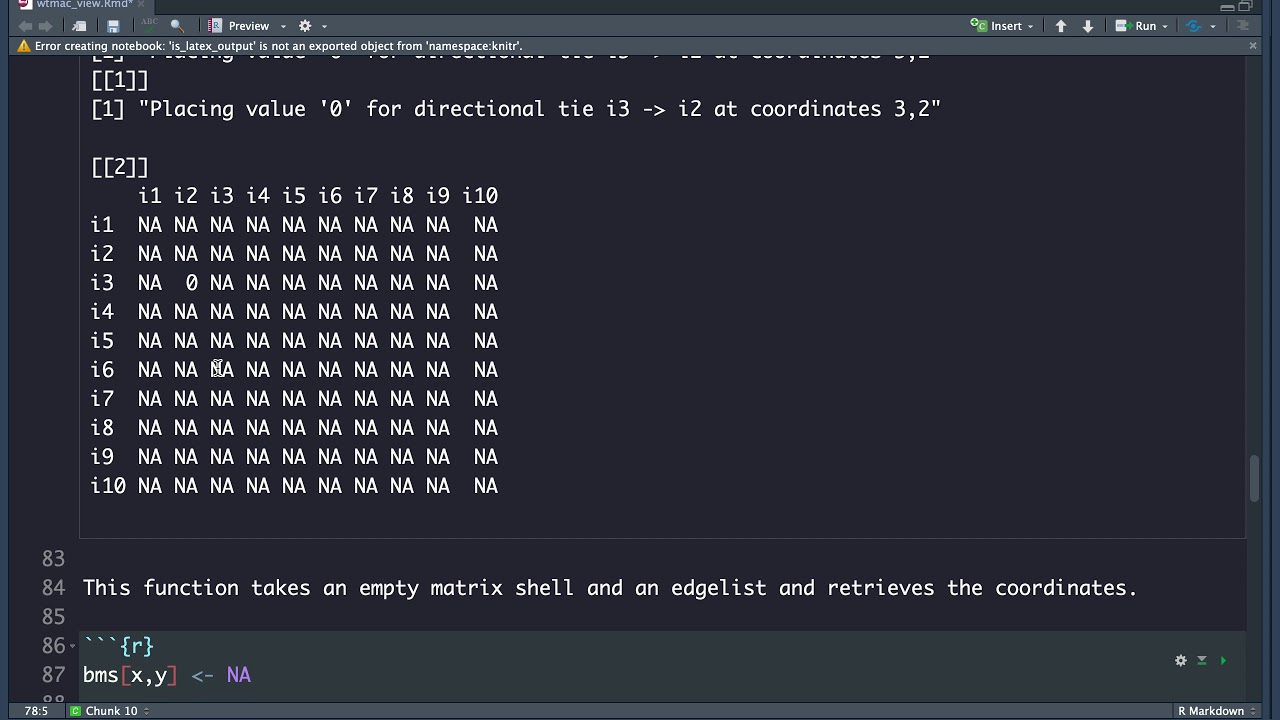This screenshot has height=720, width=1280.
Task: Maximize the source pane
Action: 1245,6
